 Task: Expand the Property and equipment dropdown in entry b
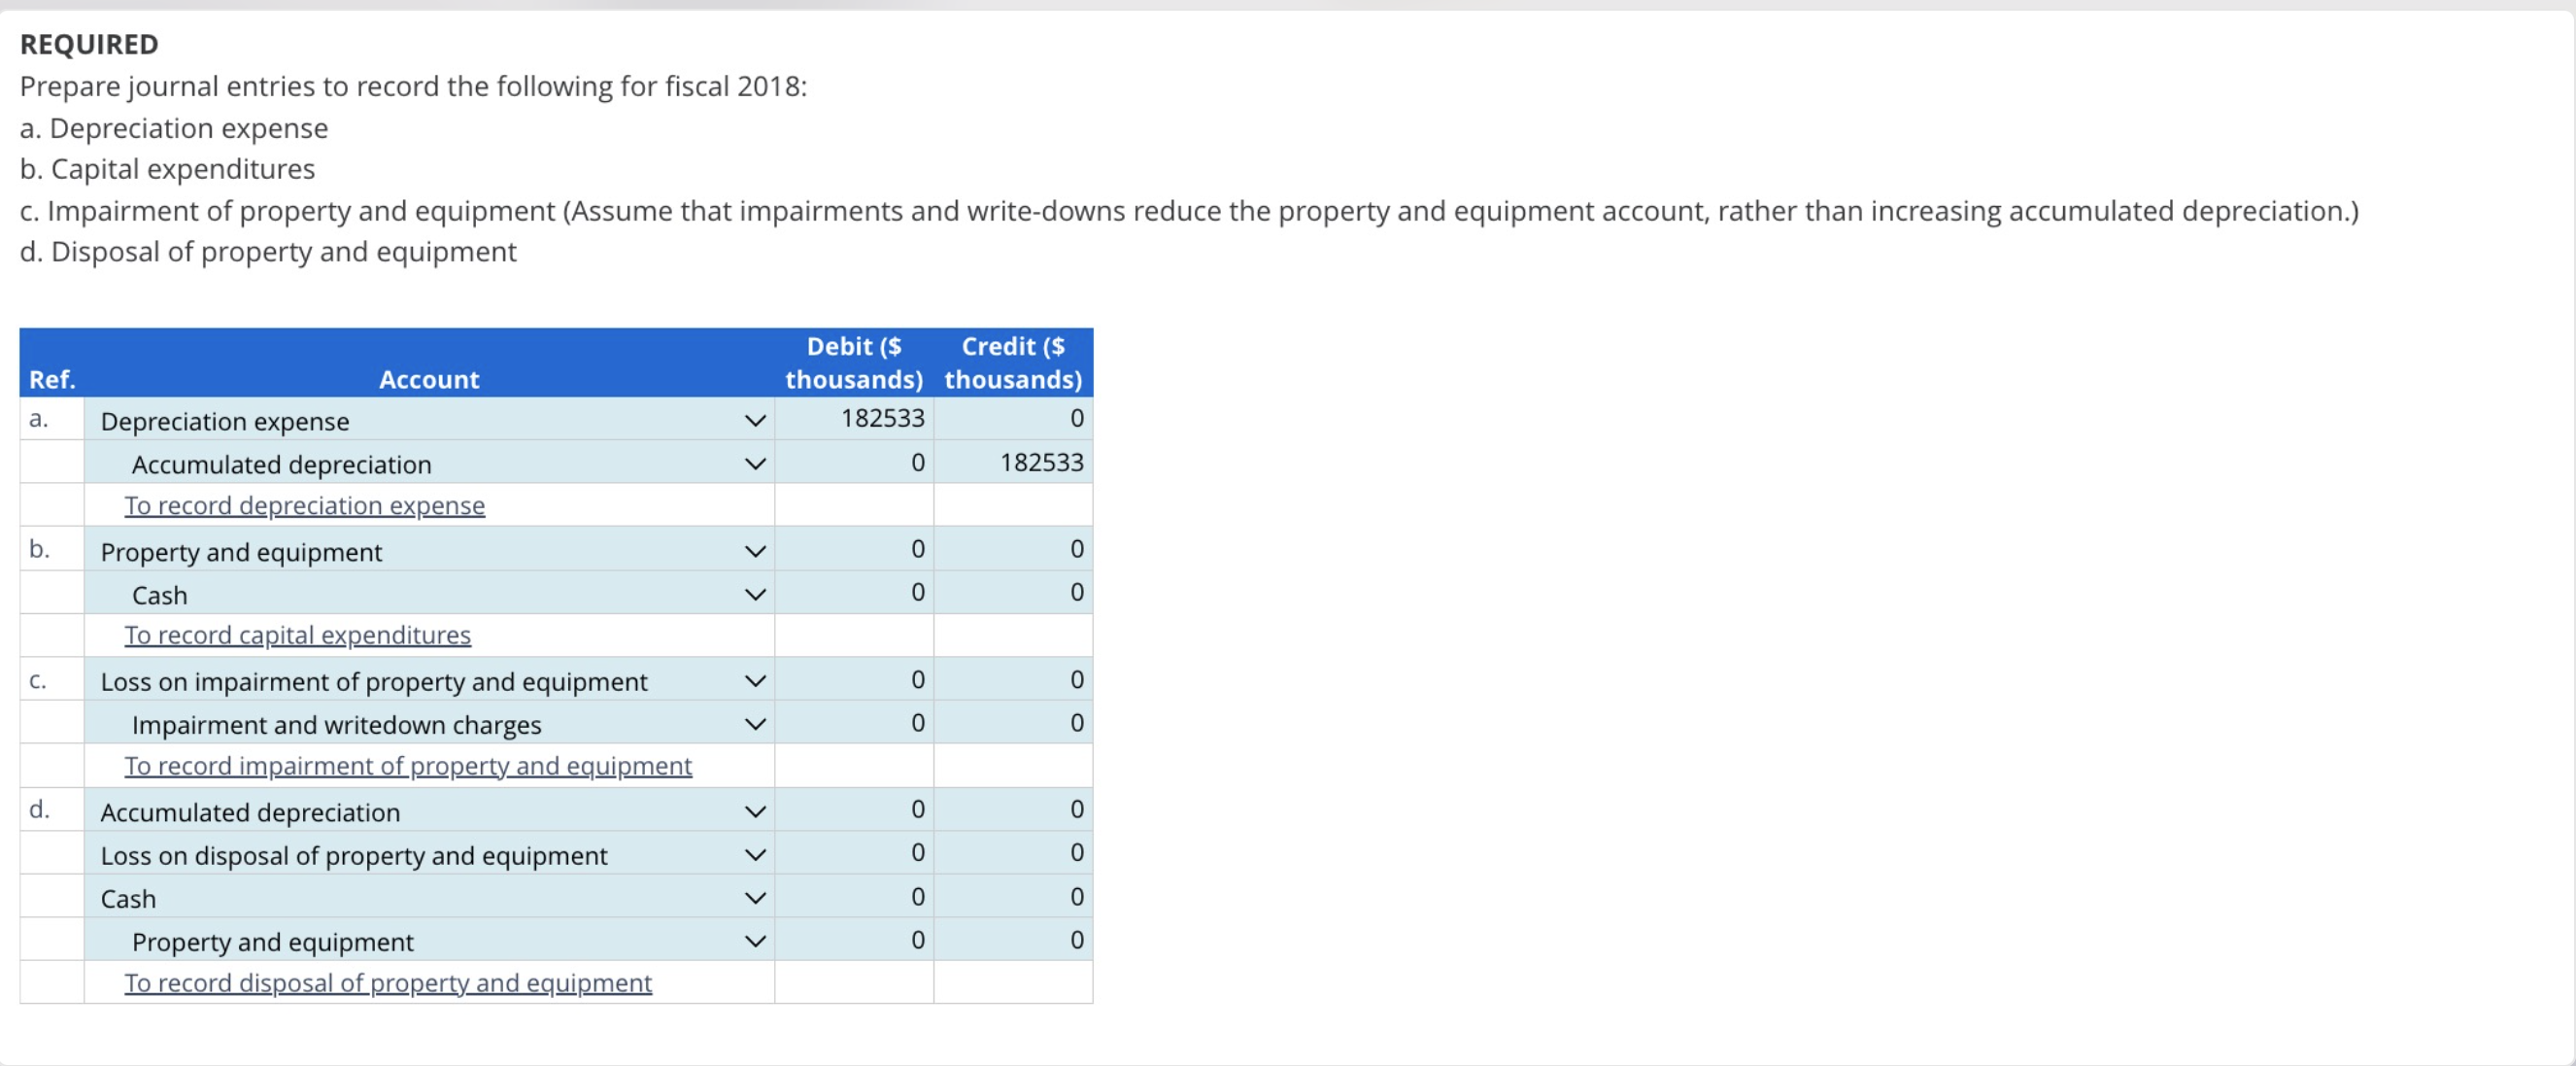point(755,550)
